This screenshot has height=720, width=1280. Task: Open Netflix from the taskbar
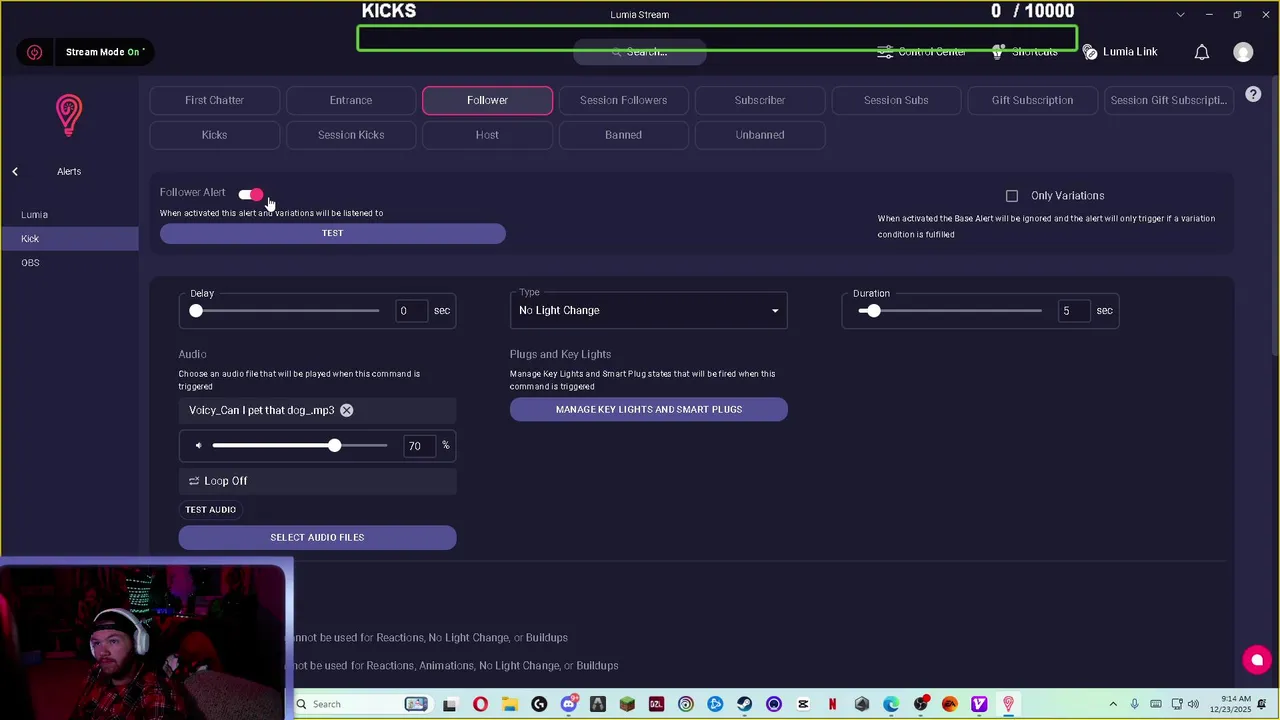coord(832,704)
